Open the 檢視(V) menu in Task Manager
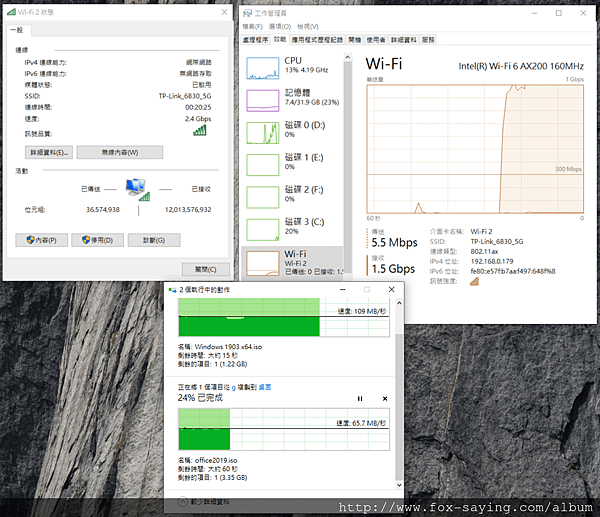 click(x=308, y=26)
